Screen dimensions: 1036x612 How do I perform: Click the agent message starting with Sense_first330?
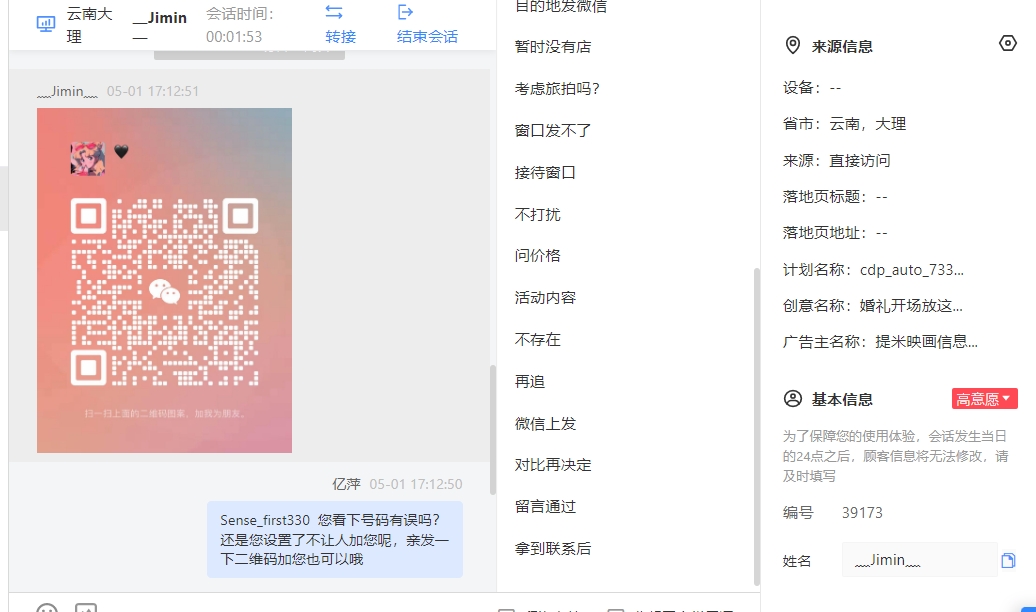335,539
